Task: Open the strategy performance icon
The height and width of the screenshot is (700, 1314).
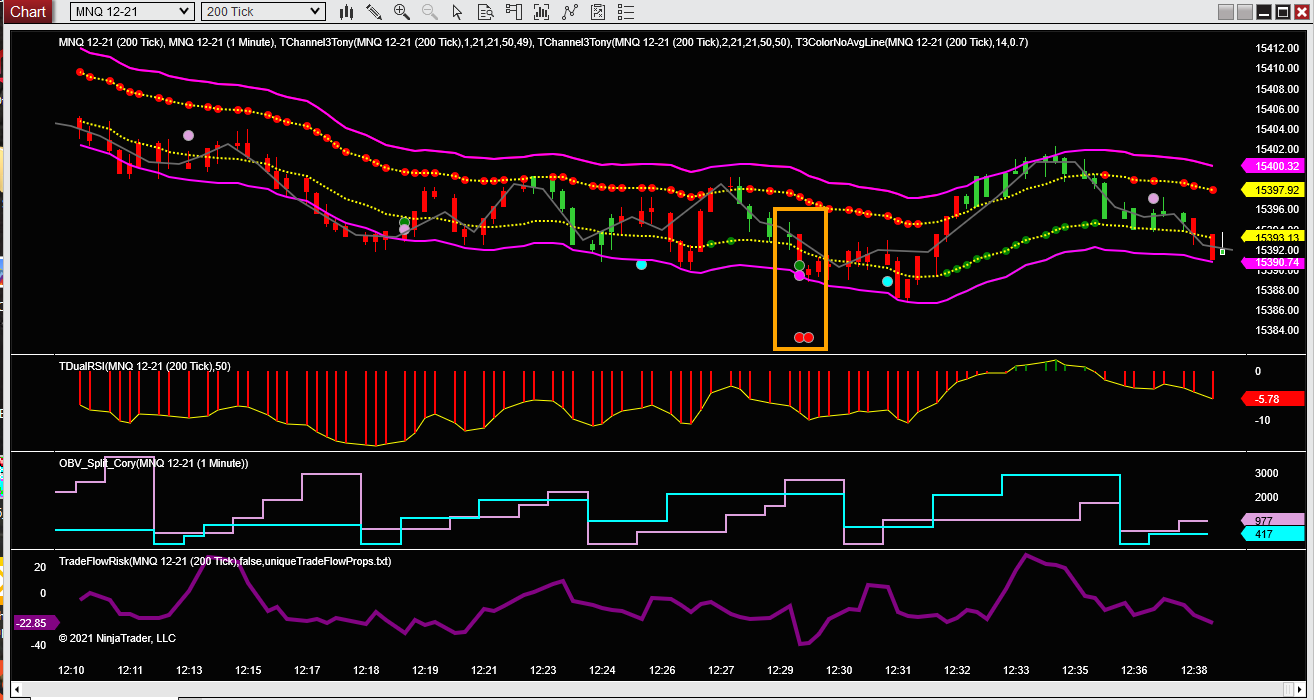Action: 598,12
